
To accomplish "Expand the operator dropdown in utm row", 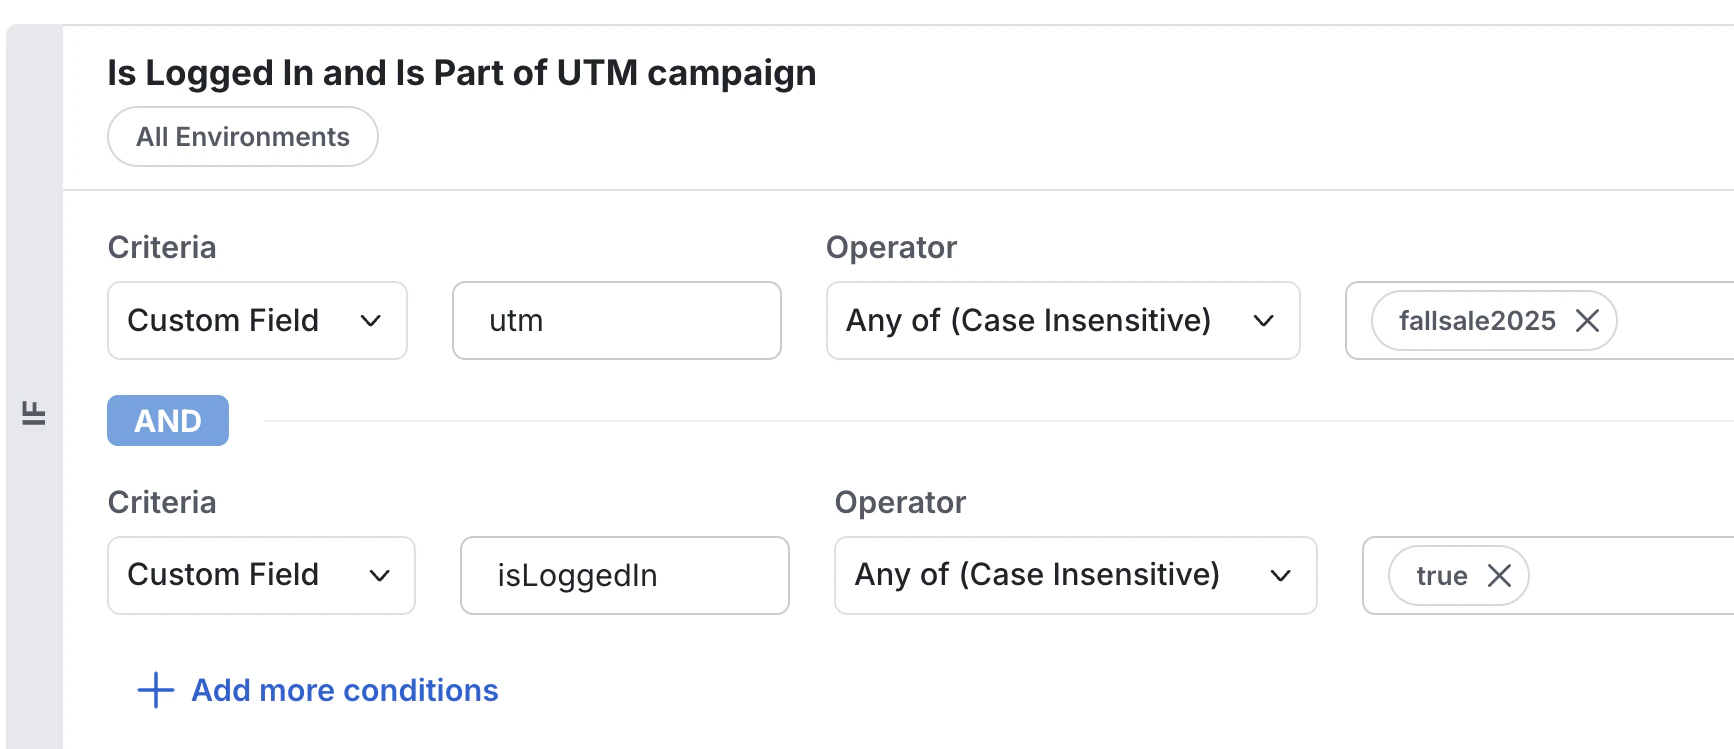I will pyautogui.click(x=1062, y=321).
